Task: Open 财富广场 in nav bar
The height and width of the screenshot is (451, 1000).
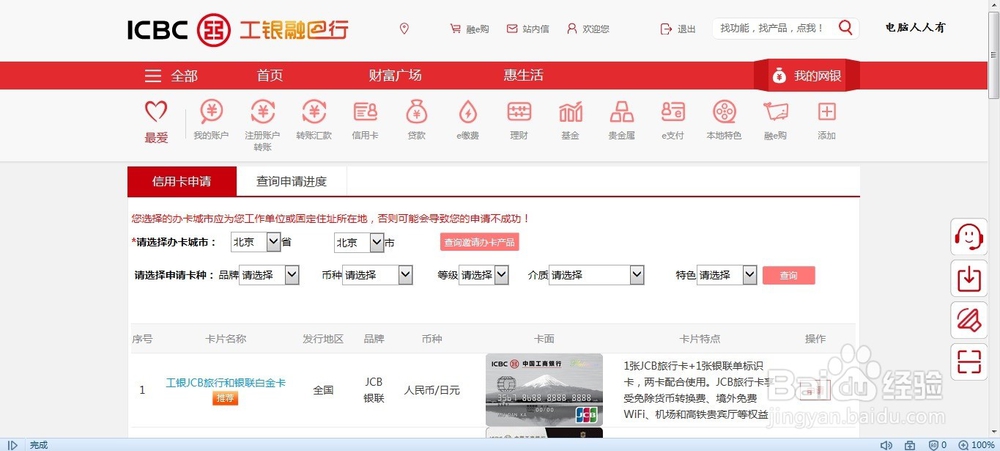Action: (x=395, y=75)
